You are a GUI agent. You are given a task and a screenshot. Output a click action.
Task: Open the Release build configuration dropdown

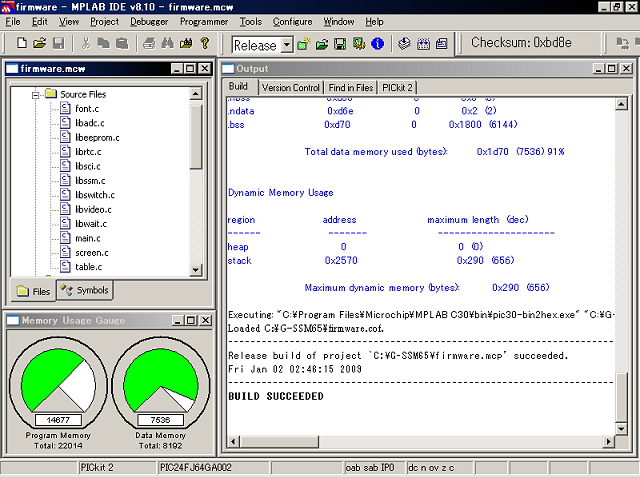286,45
